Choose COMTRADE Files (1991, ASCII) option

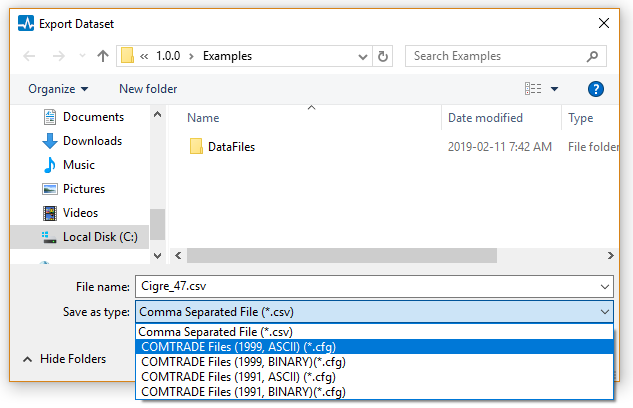pos(237,377)
